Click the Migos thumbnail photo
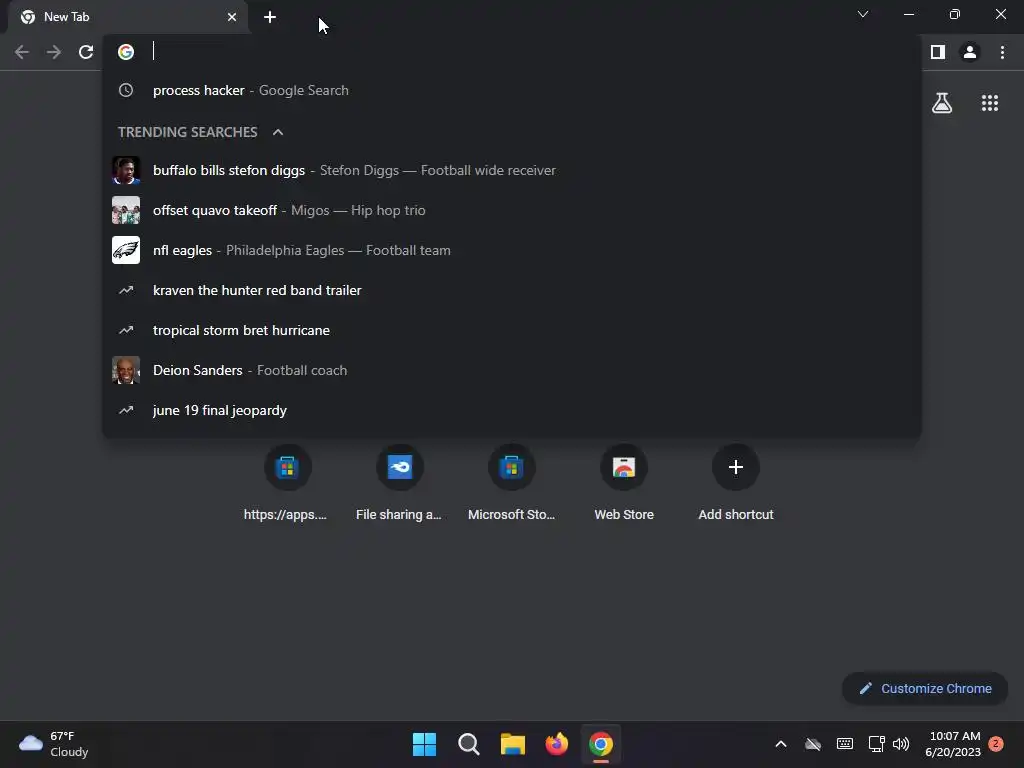Viewport: 1024px width, 768px height. (126, 210)
